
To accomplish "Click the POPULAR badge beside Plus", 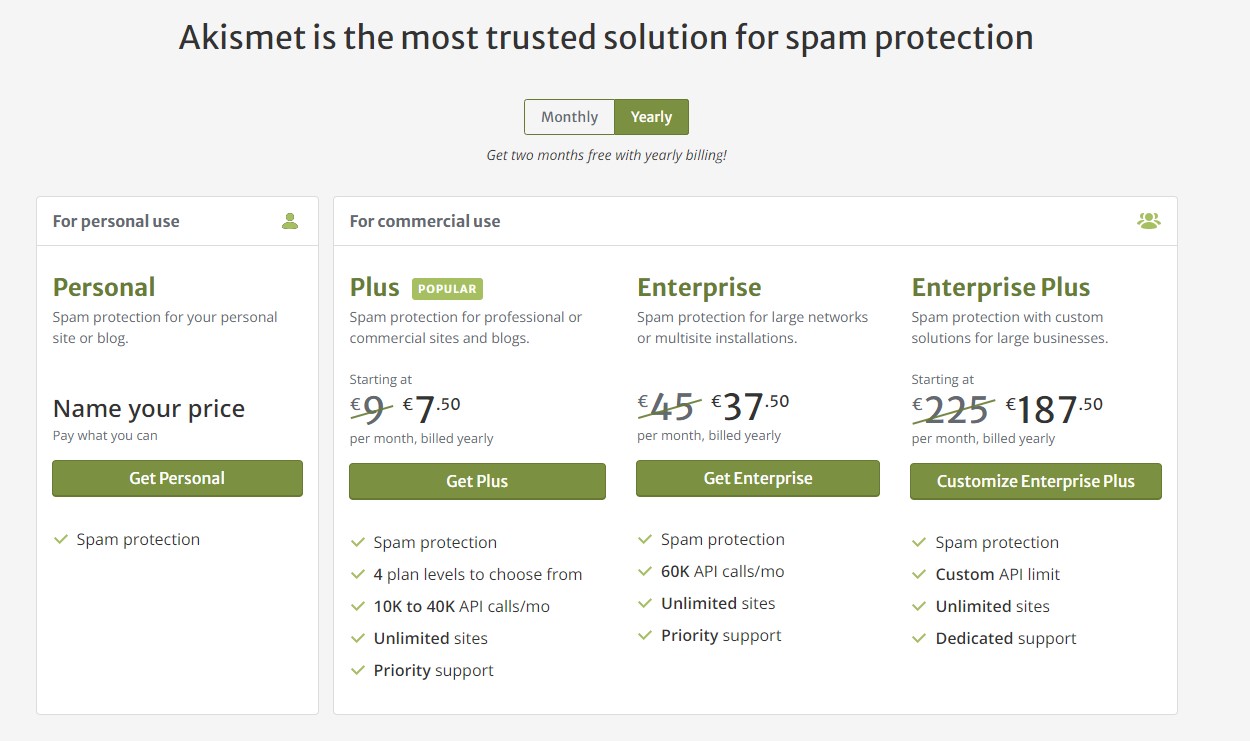I will click(x=447, y=289).
